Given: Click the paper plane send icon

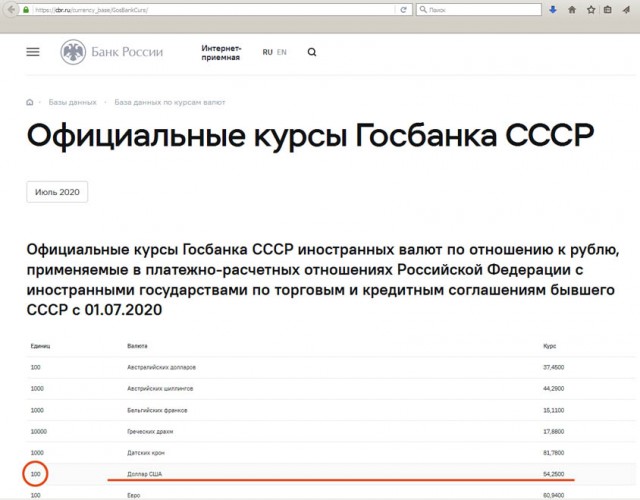Looking at the screenshot, I should [x=626, y=10].
